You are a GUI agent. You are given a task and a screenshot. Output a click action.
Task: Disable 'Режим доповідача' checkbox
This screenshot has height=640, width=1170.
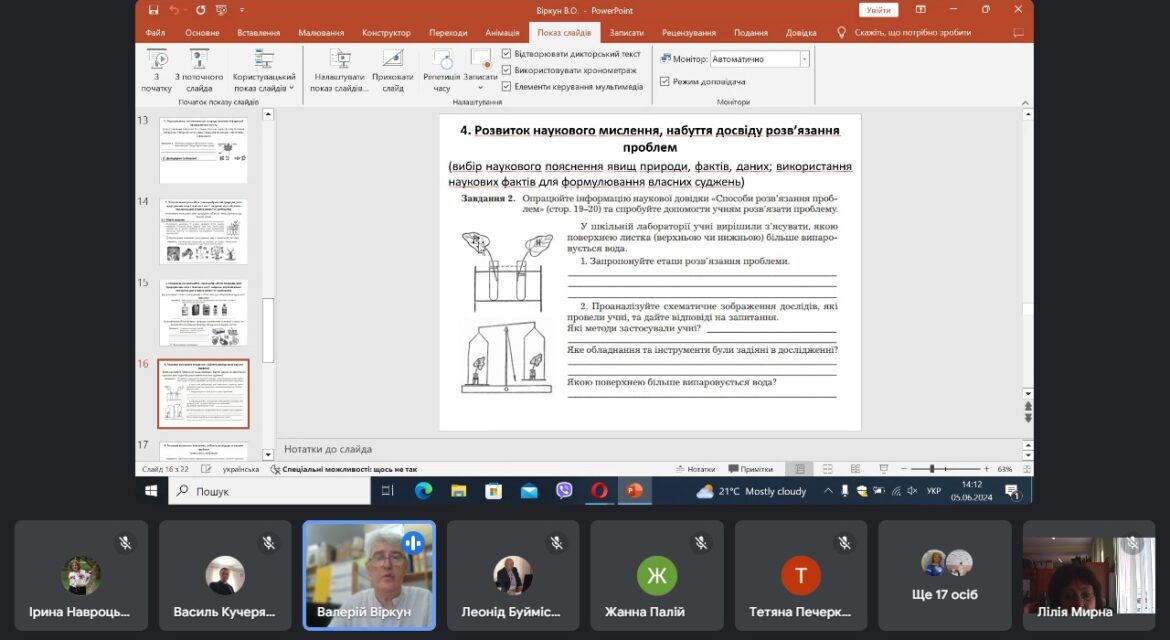tap(665, 81)
